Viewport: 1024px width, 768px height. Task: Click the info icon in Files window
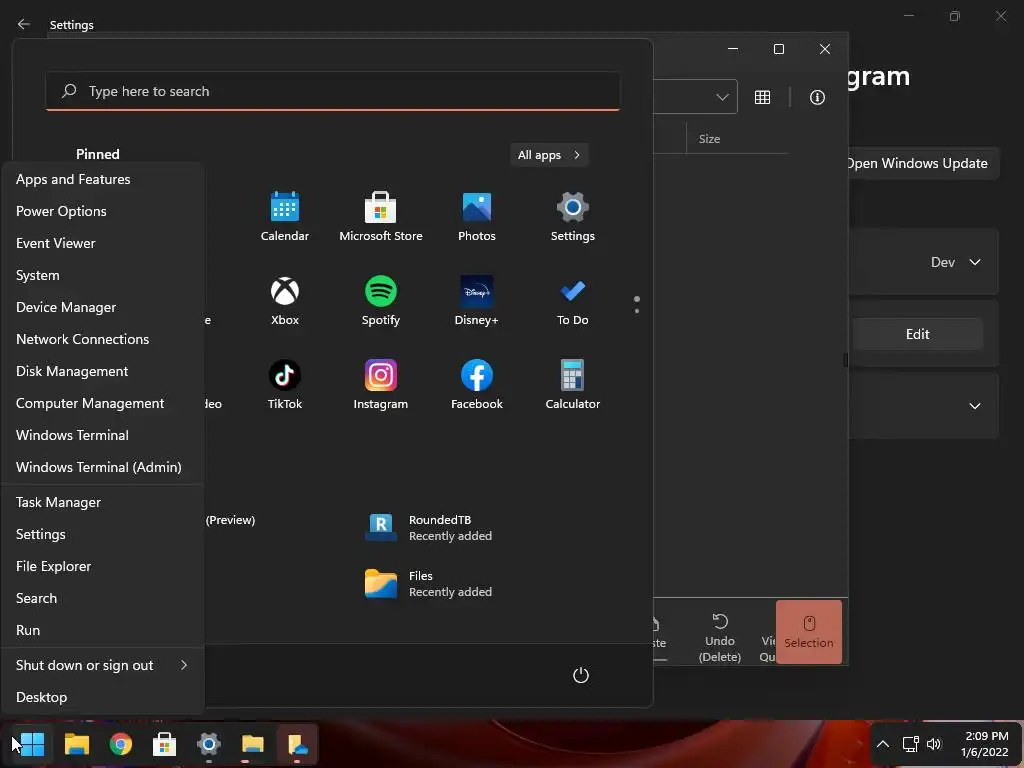click(x=817, y=97)
